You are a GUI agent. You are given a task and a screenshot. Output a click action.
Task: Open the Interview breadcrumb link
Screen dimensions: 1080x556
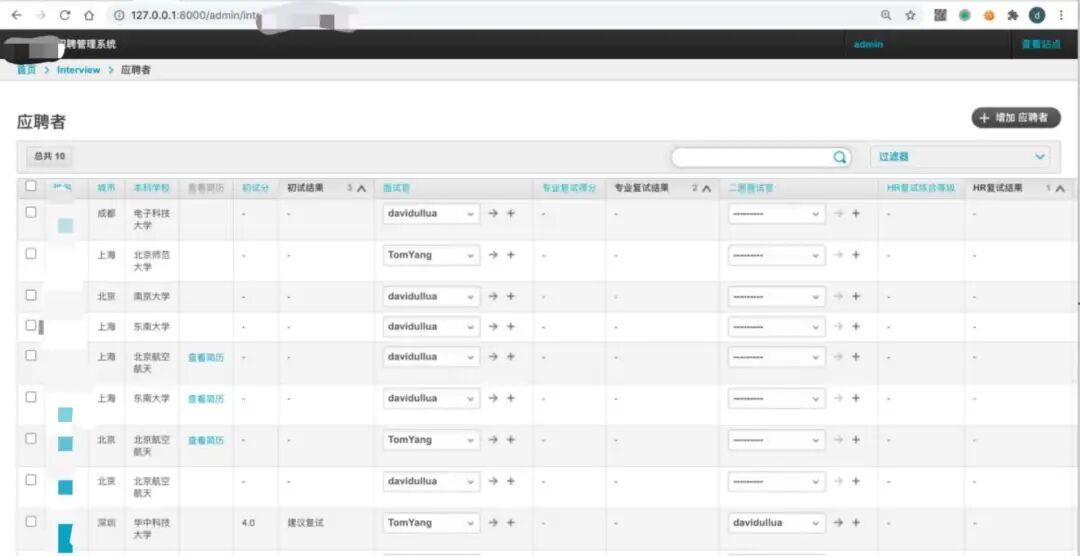pyautogui.click(x=79, y=70)
